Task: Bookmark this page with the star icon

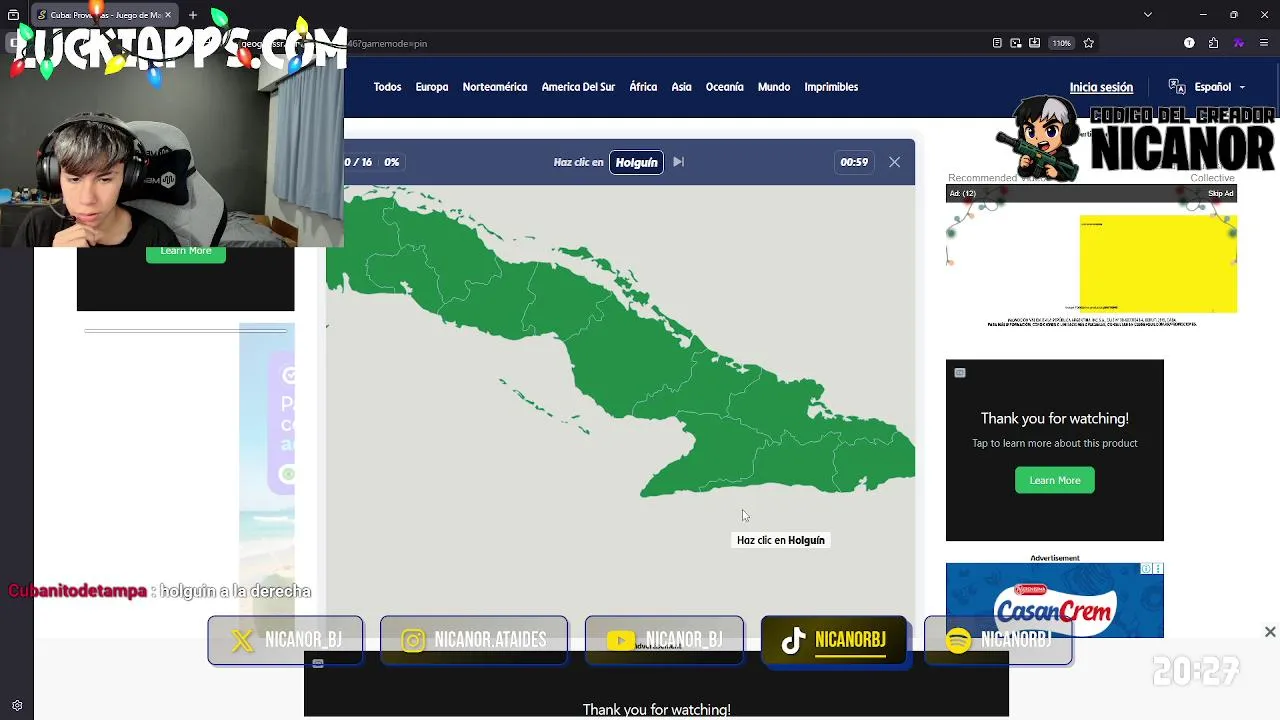Action: 1089,43
